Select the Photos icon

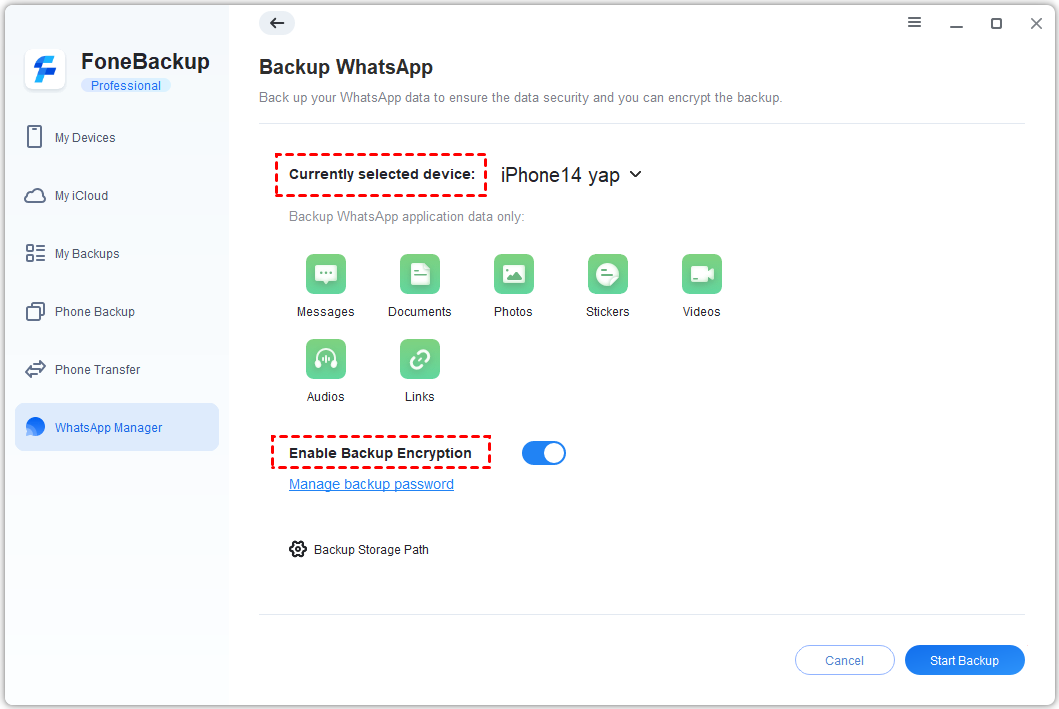(513, 274)
